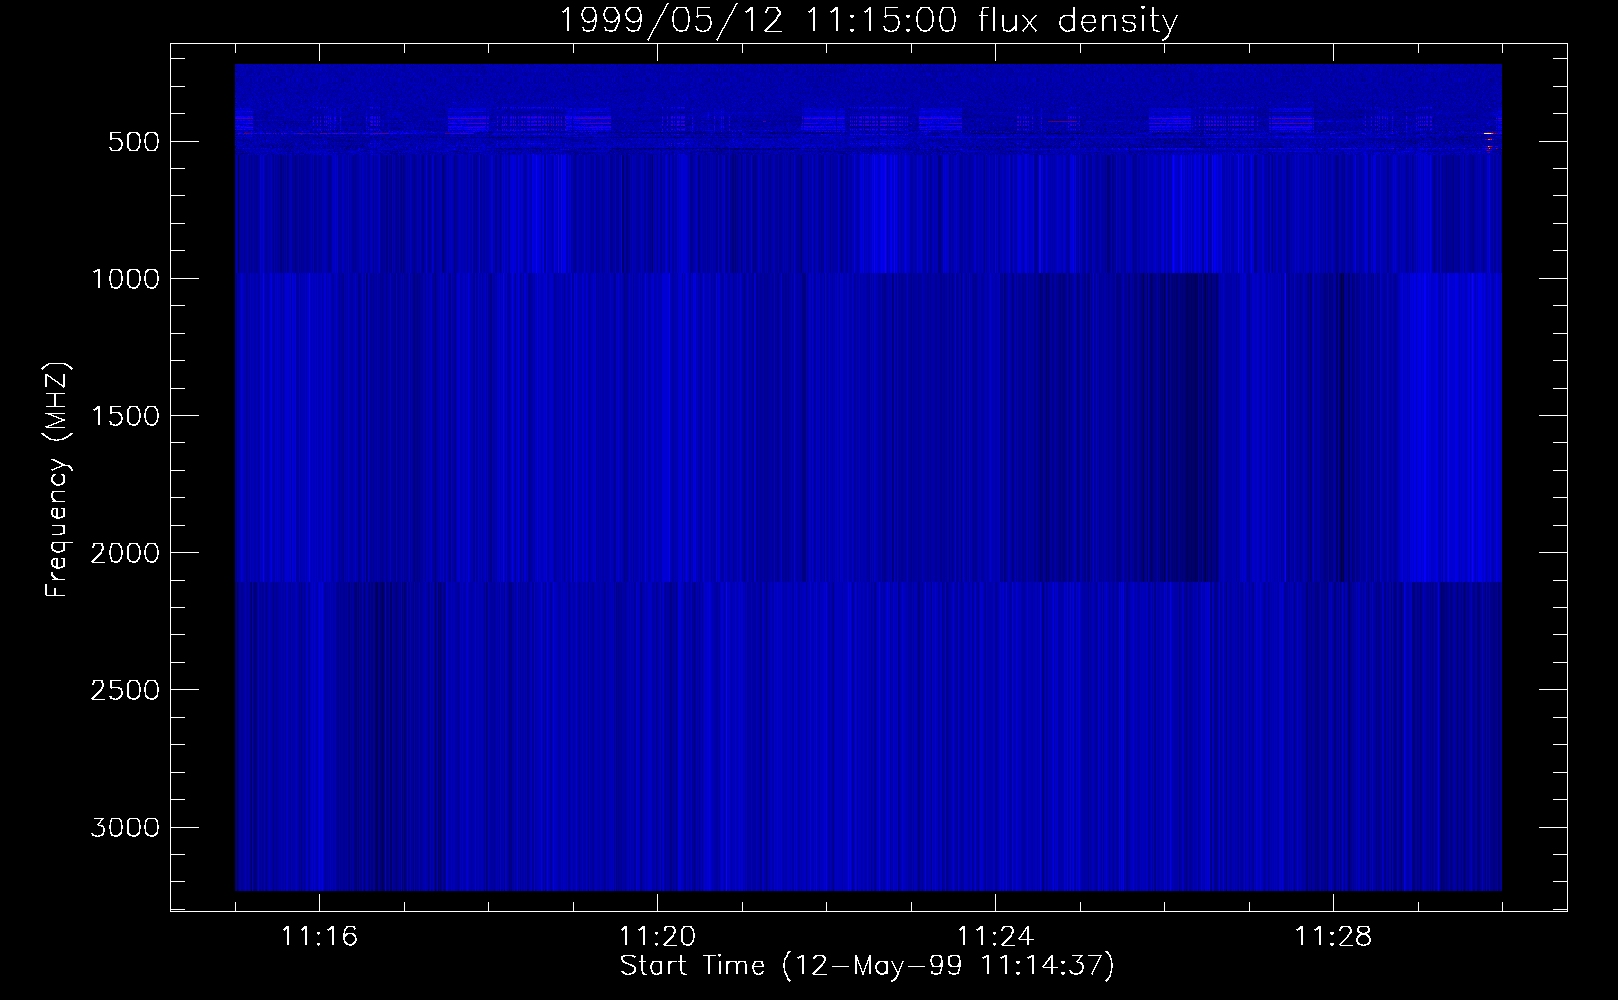Click the 11:16 time tick label
This screenshot has height=1000, width=1618.
pyautogui.click(x=319, y=938)
